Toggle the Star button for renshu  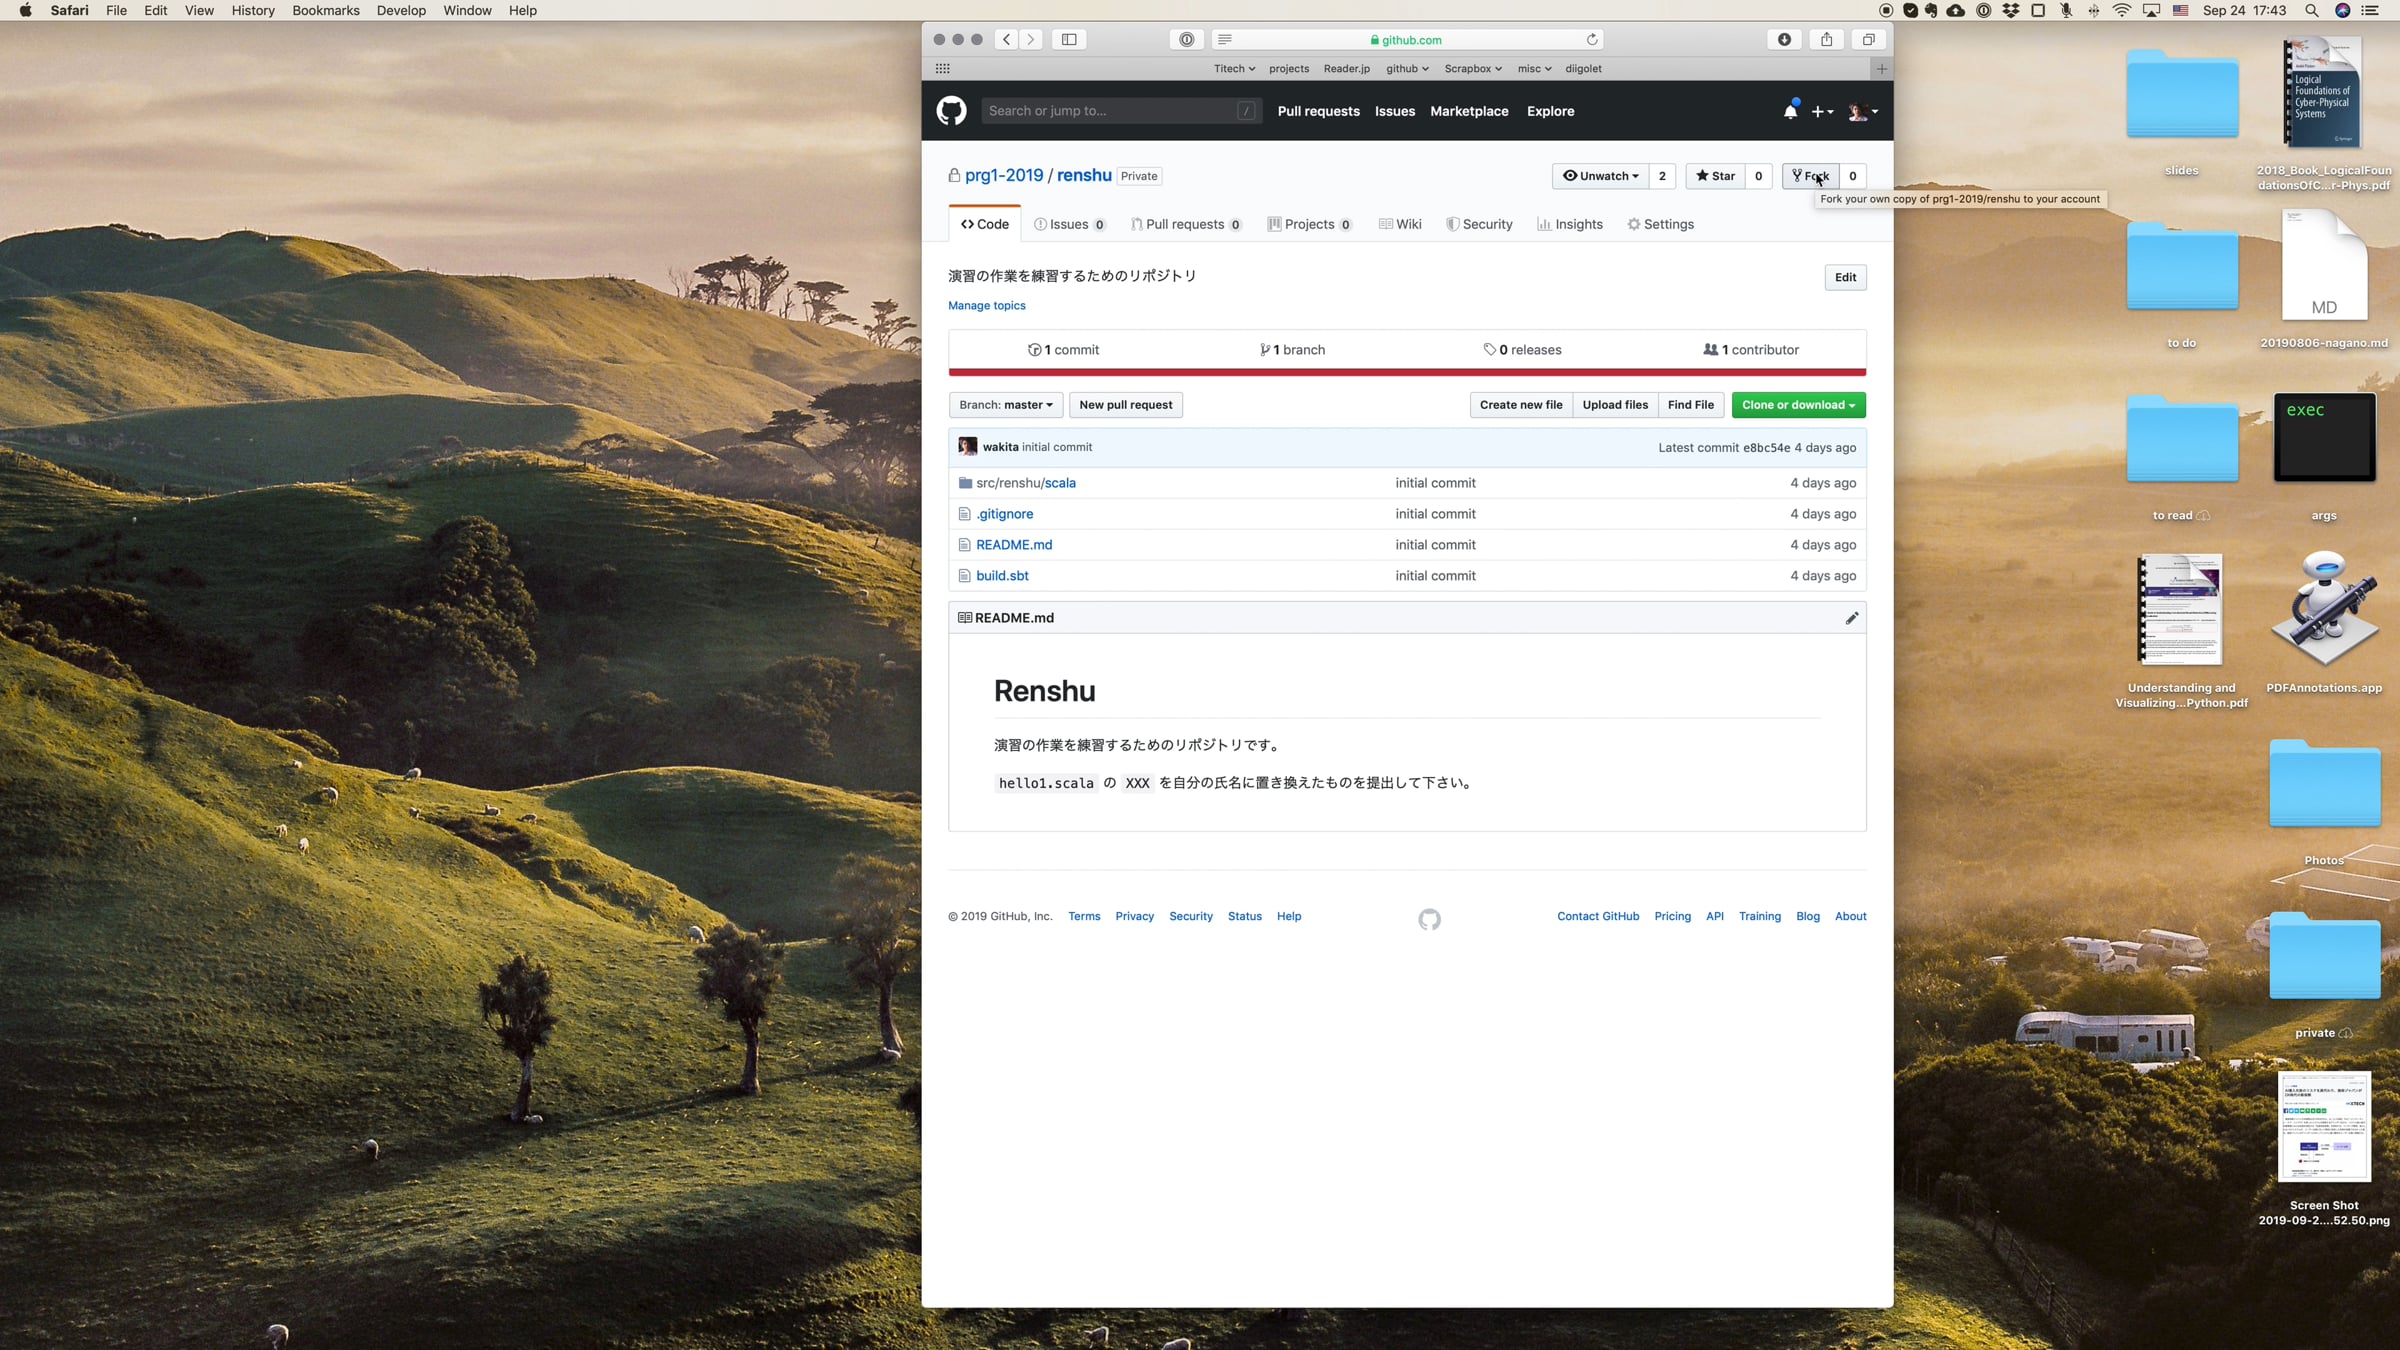click(1716, 176)
